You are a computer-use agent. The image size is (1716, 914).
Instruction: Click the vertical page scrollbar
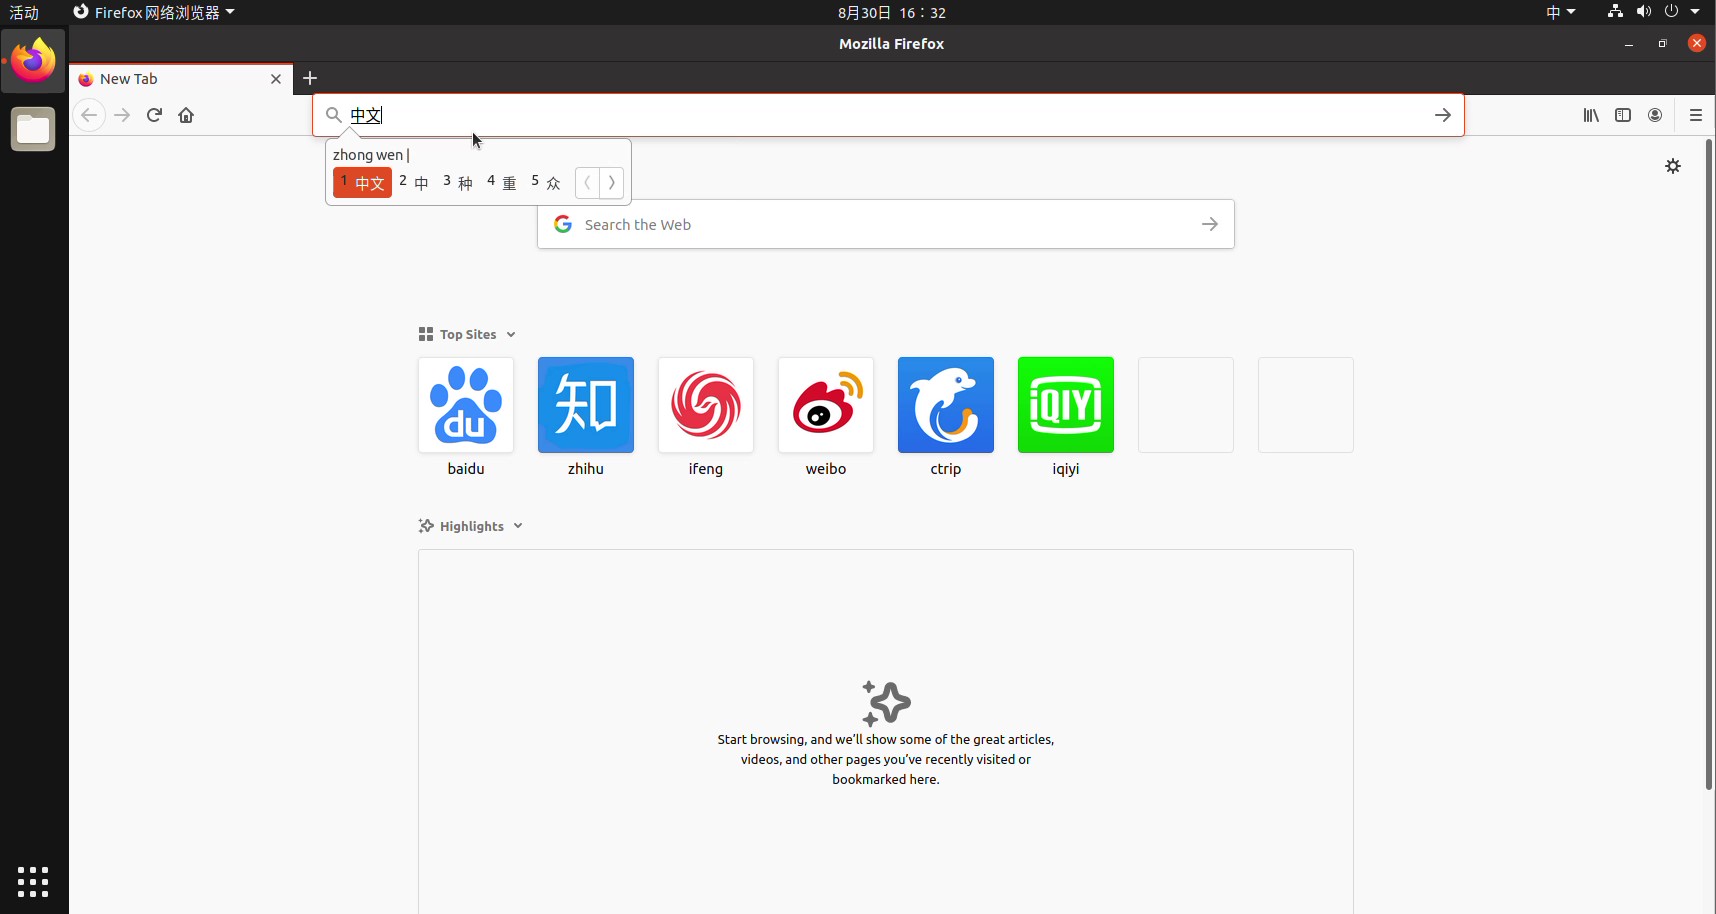(1709, 465)
